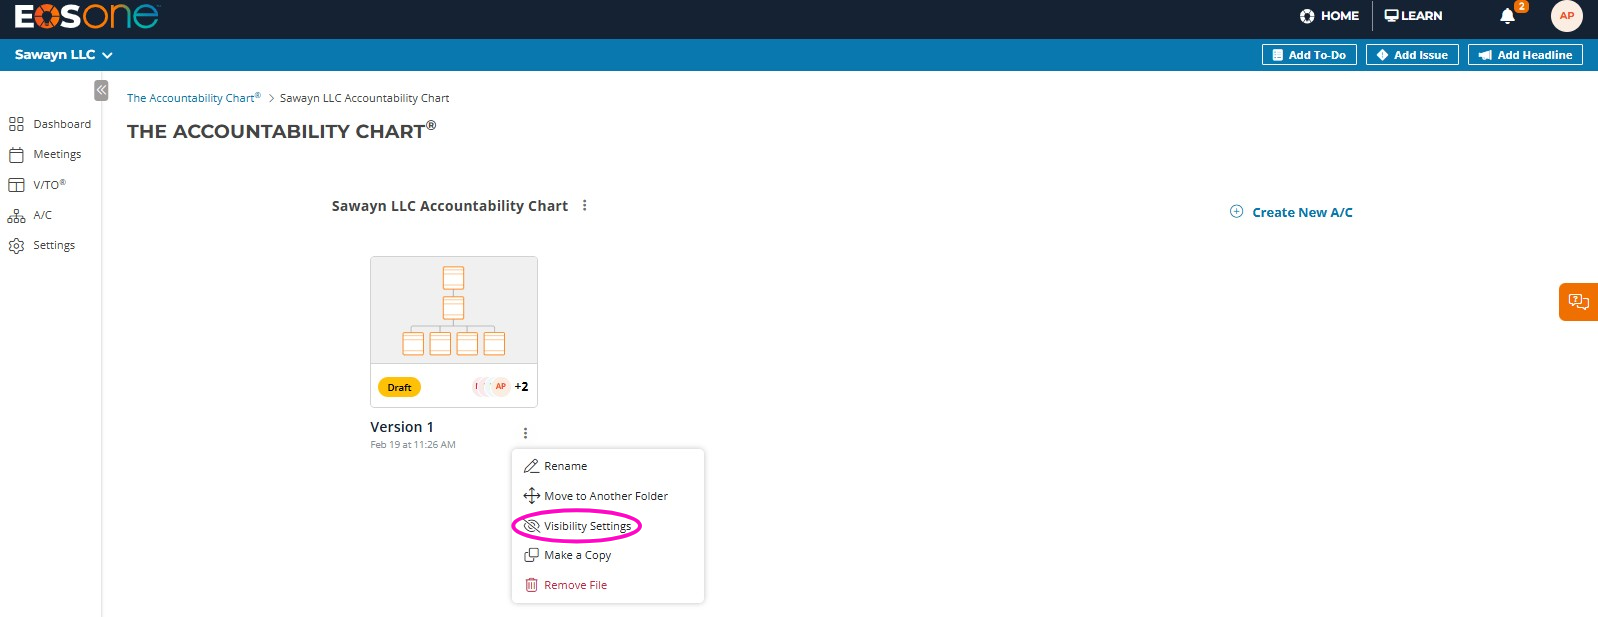The image size is (1598, 617).
Task: Open the orange feedback chat widget
Action: pyautogui.click(x=1578, y=302)
